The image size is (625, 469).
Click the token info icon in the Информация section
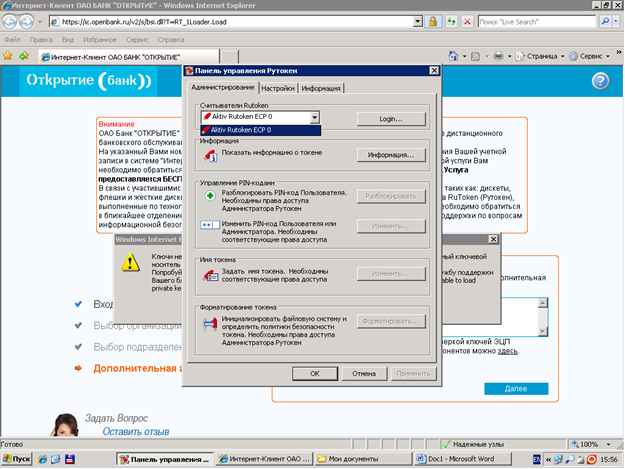click(x=210, y=155)
